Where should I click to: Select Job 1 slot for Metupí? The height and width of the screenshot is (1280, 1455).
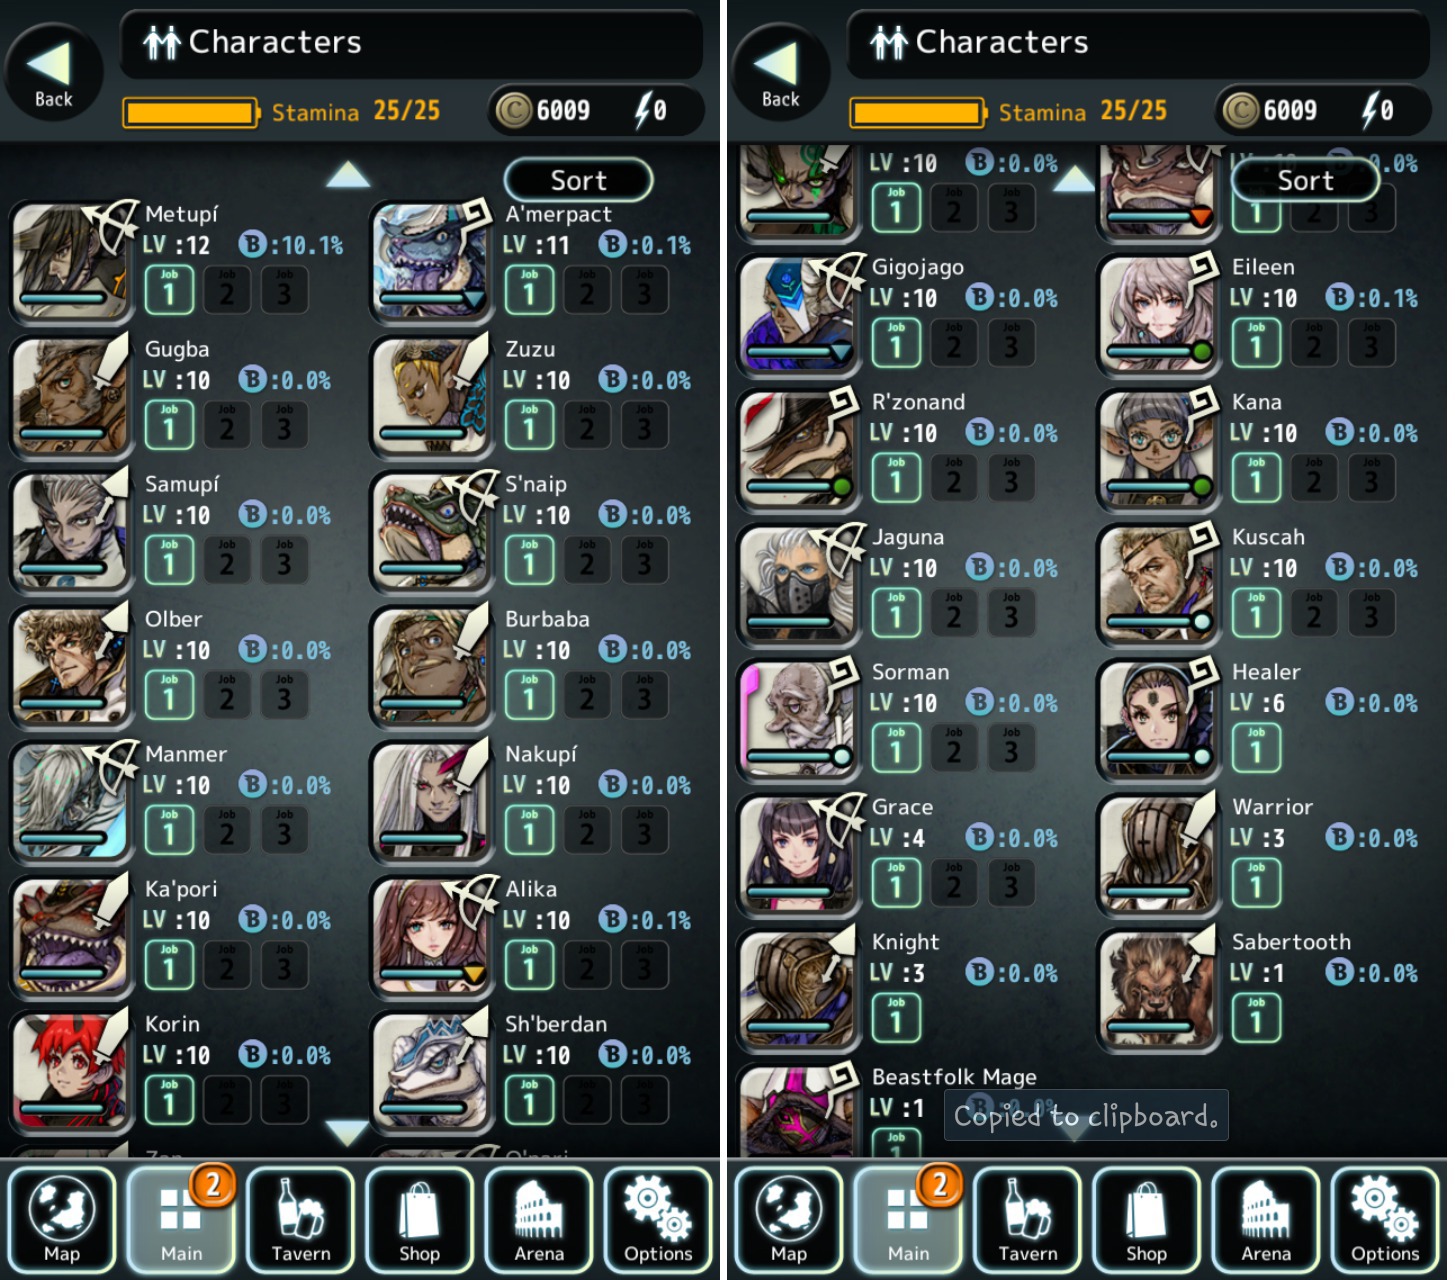169,290
